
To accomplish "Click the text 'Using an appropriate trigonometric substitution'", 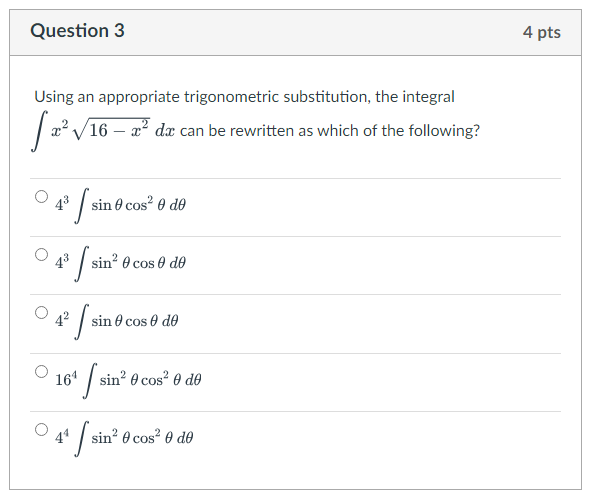I will tap(201, 97).
